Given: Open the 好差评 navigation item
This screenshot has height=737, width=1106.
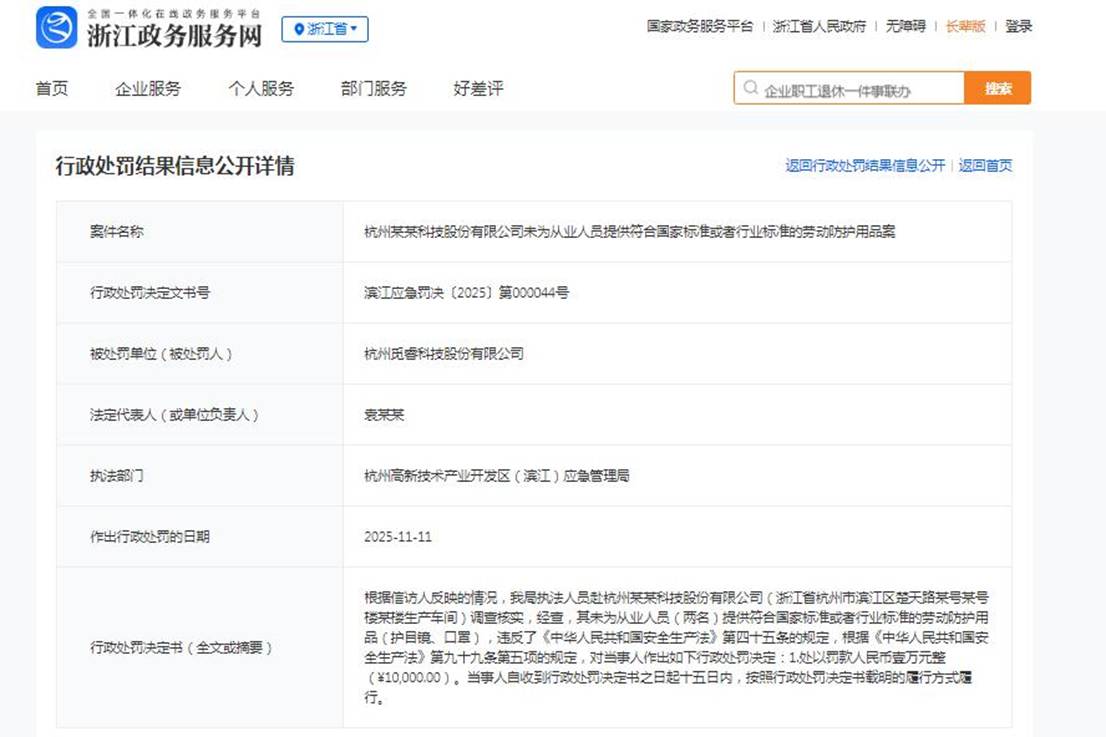Looking at the screenshot, I should click(478, 89).
